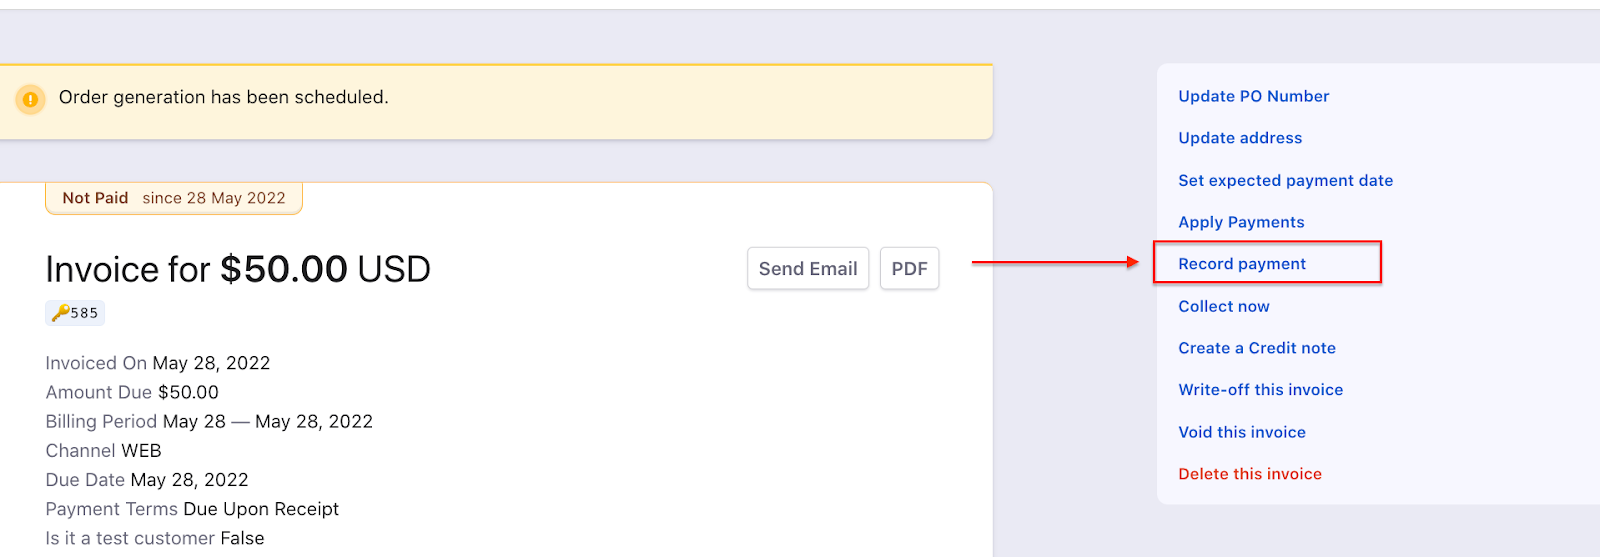Viewport: 1600px width, 557px height.
Task: Click the Not Paid status badge
Action: pyautogui.click(x=174, y=198)
